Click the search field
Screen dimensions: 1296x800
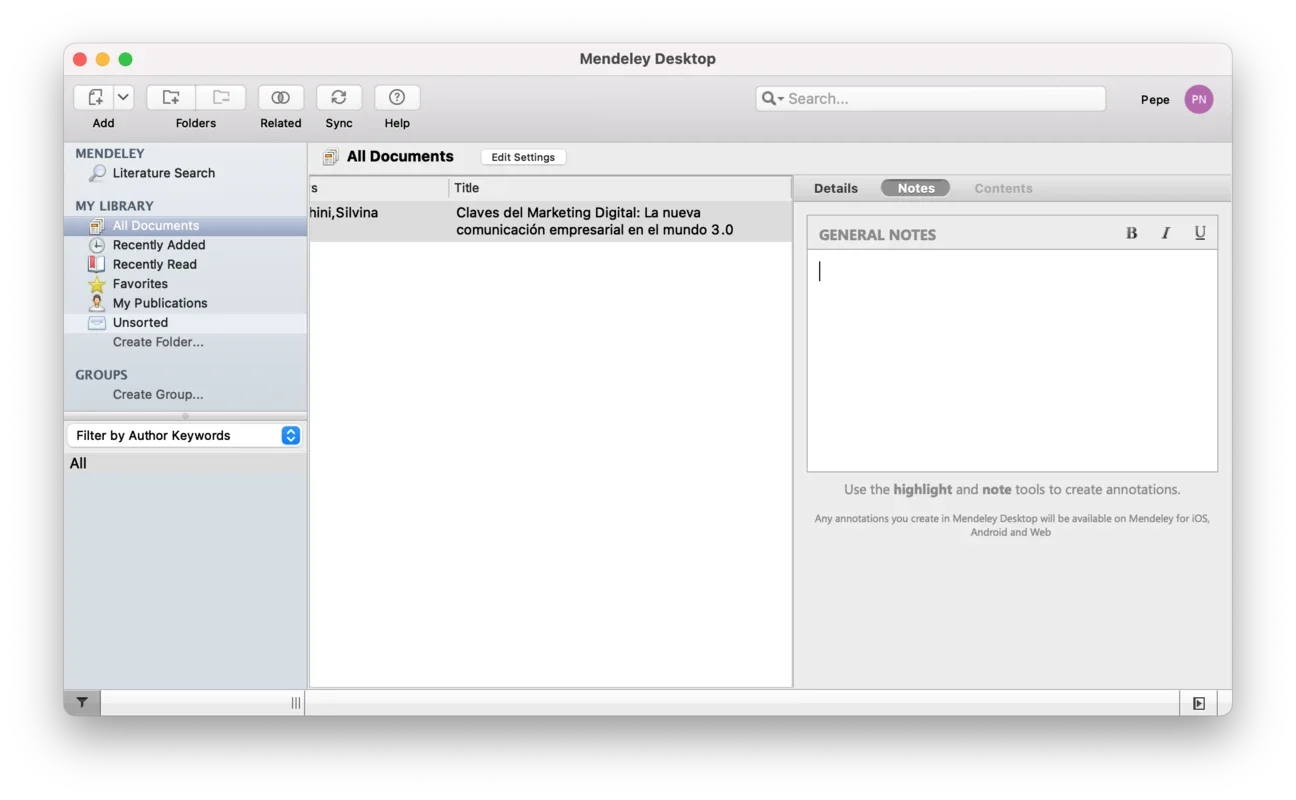point(930,98)
